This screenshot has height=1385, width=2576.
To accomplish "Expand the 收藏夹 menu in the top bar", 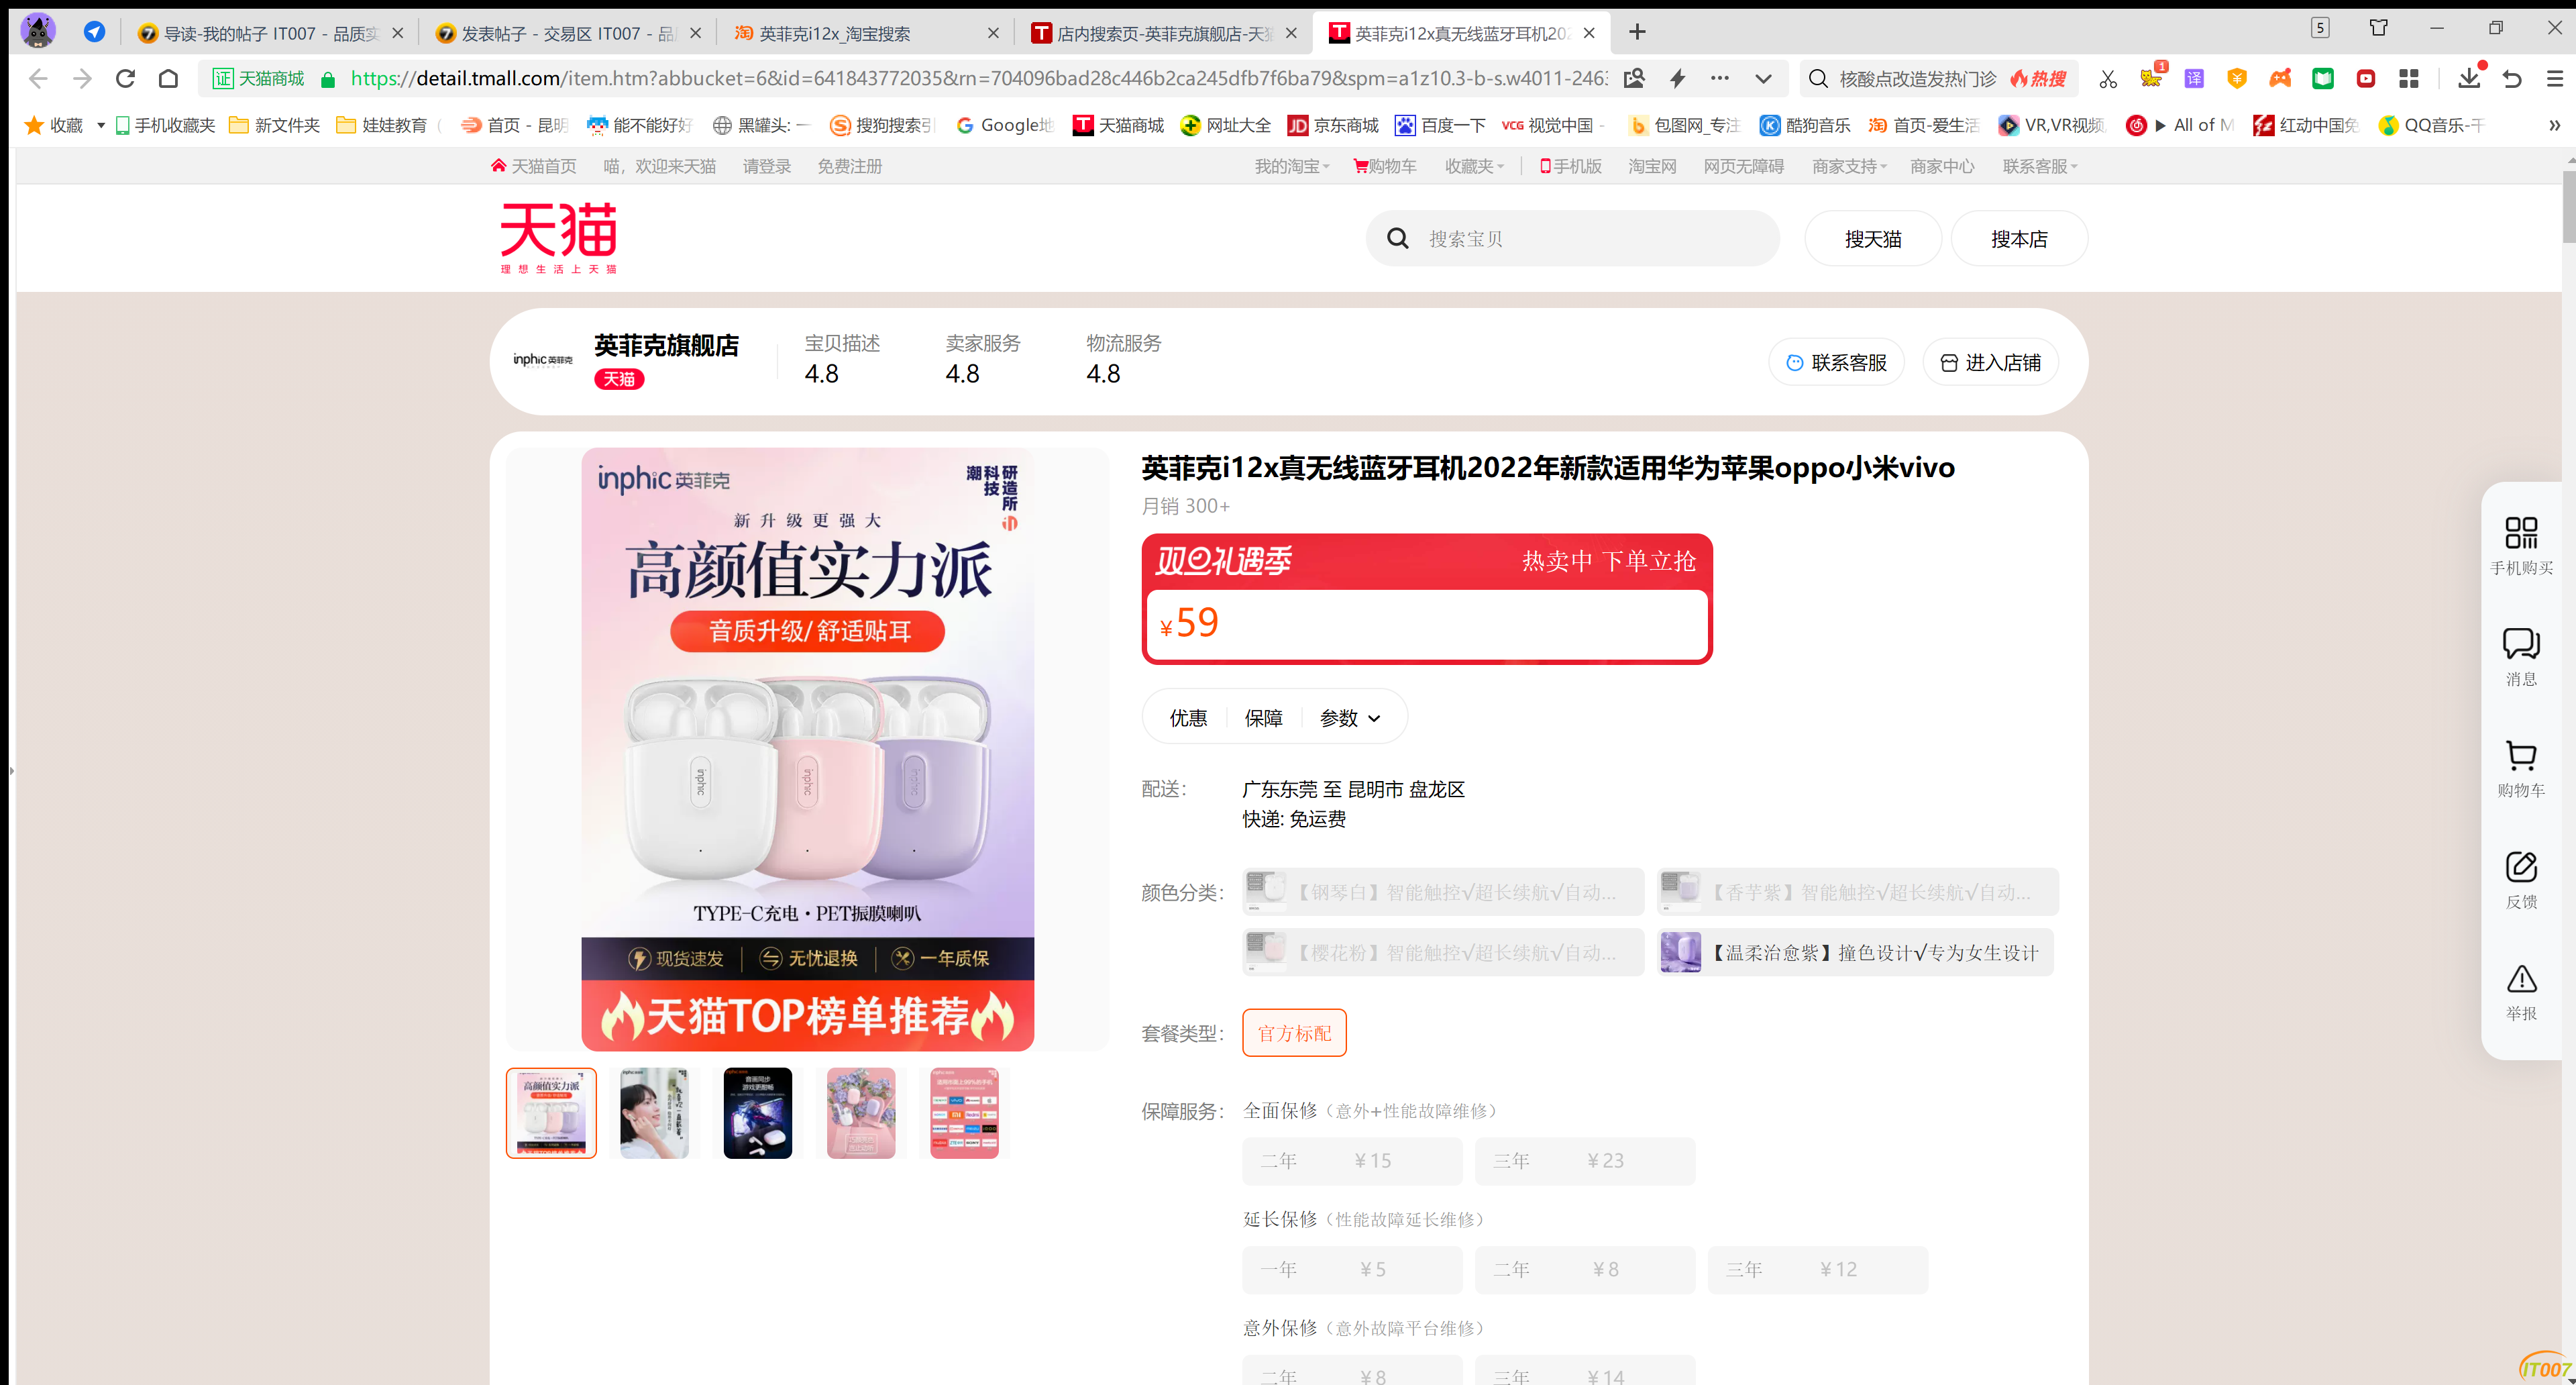I will click(1474, 166).
